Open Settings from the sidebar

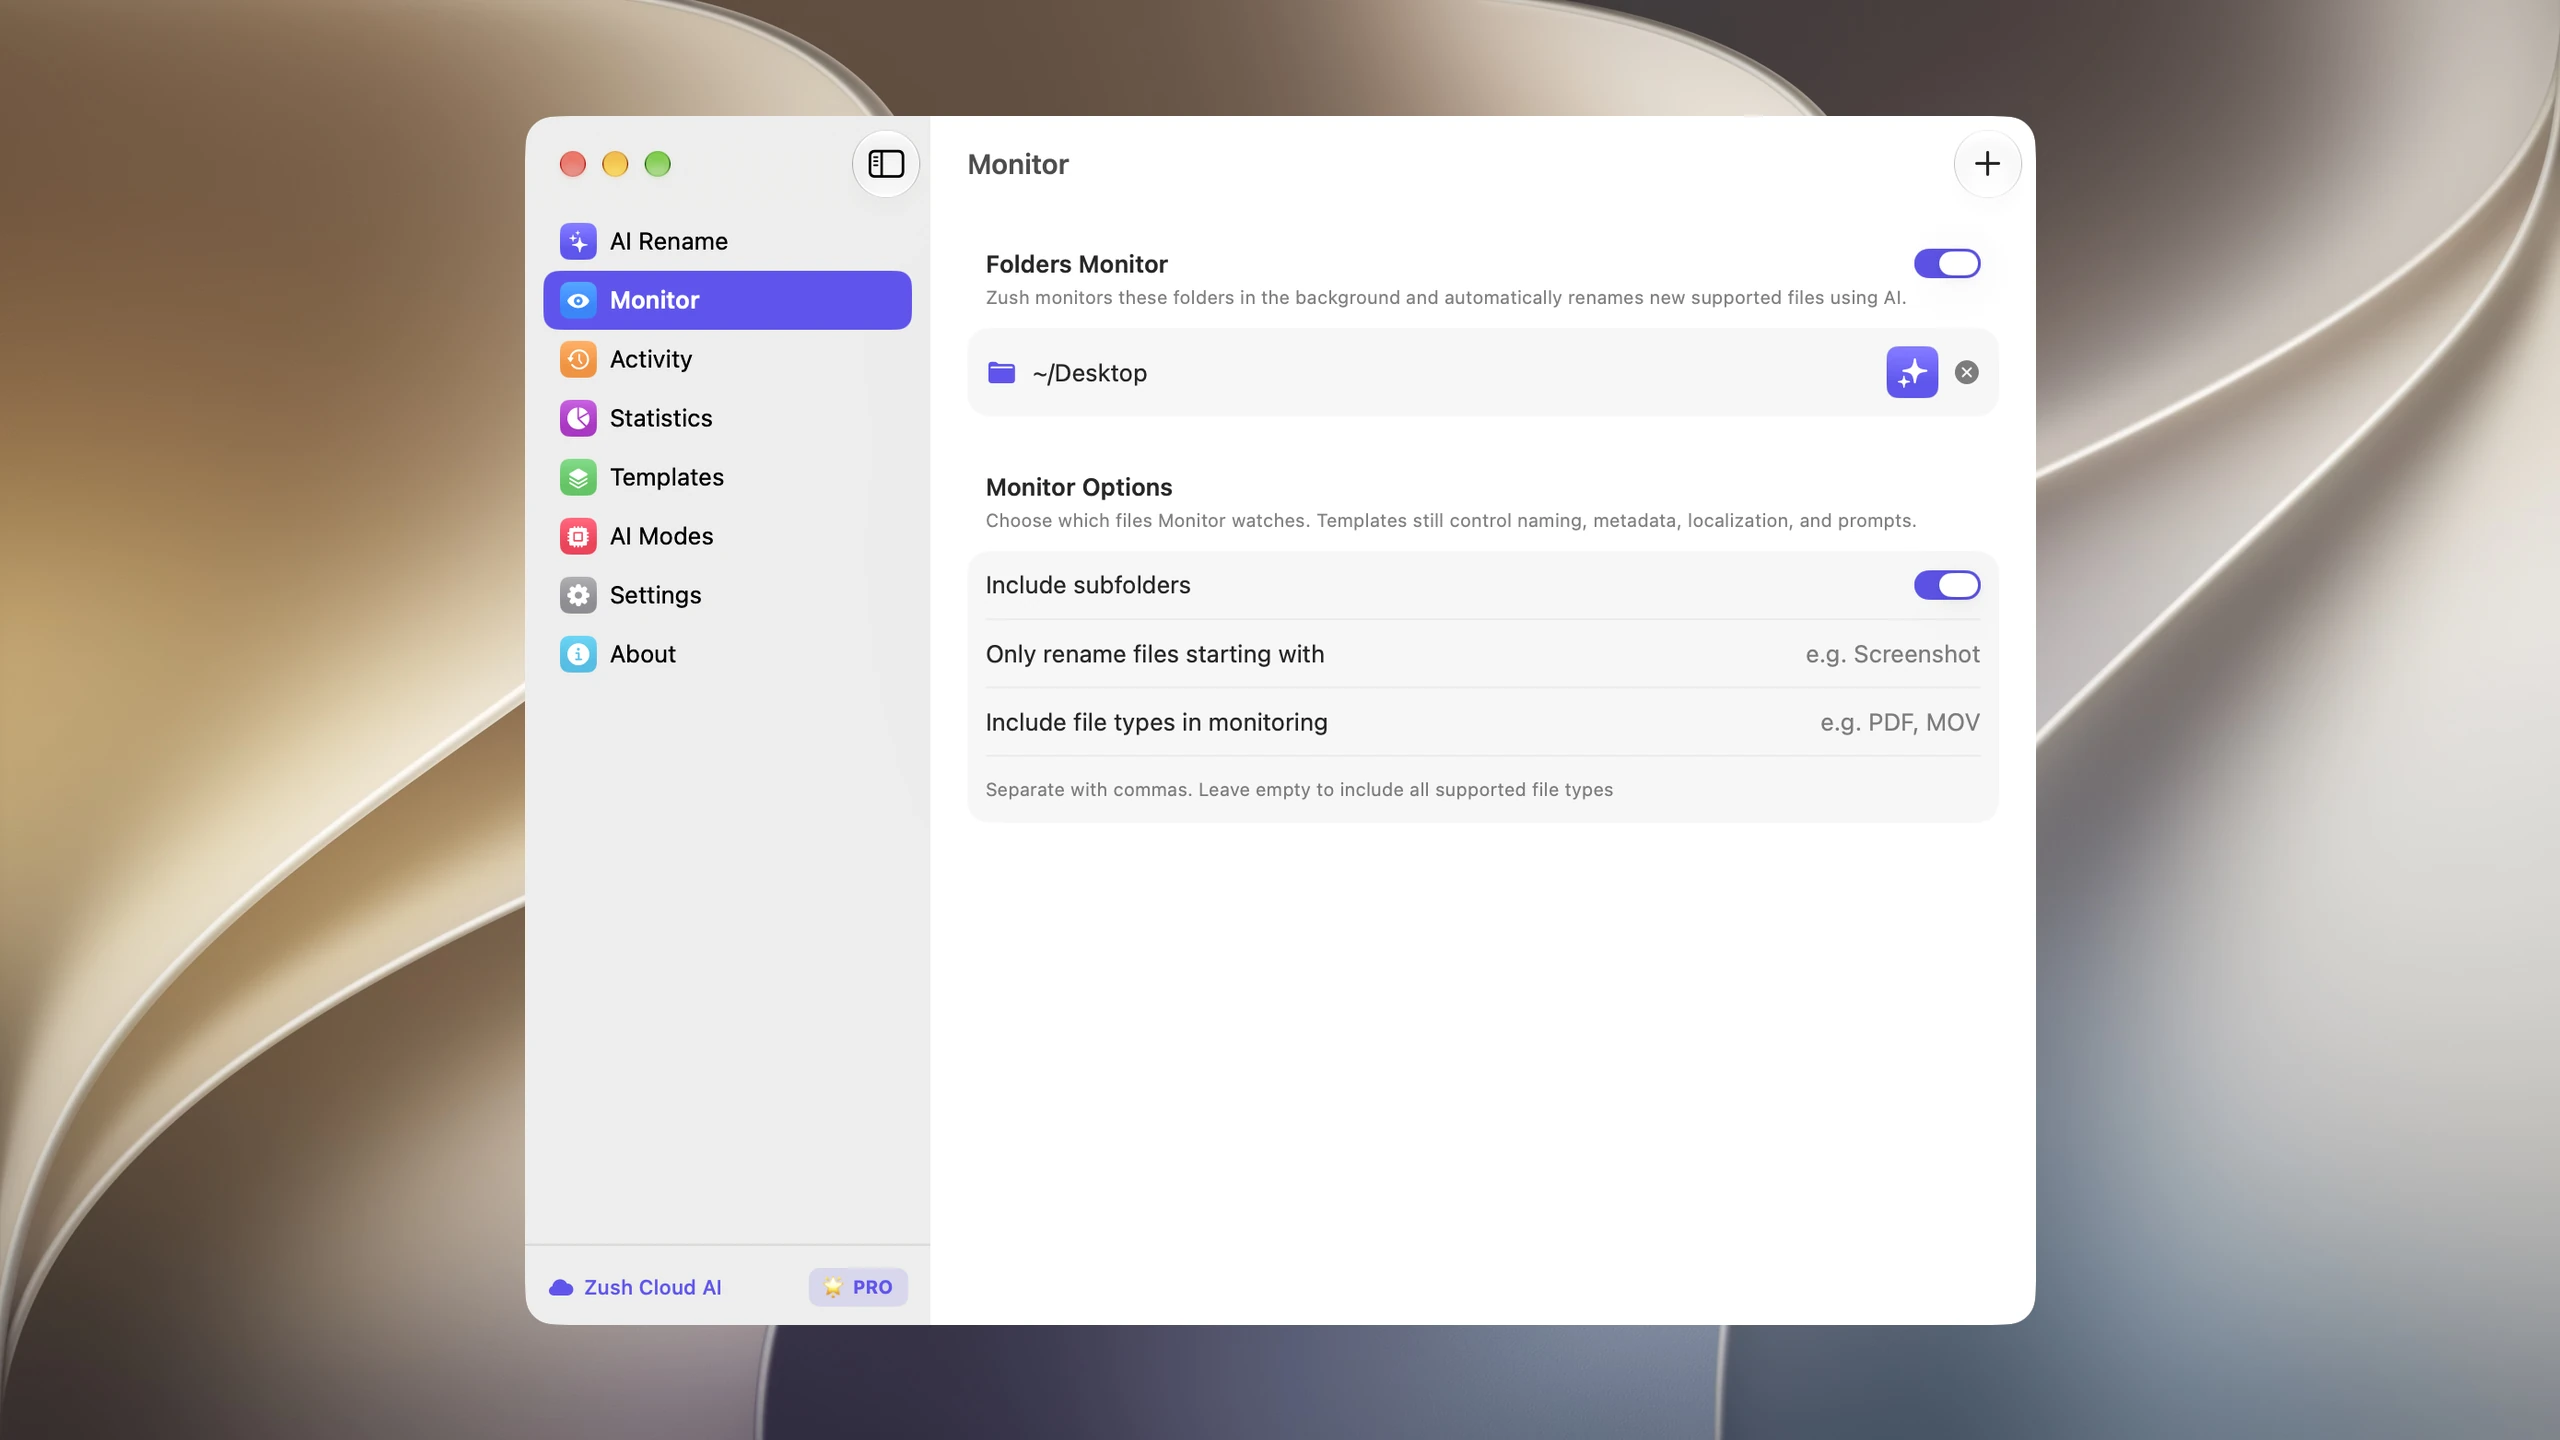point(727,595)
